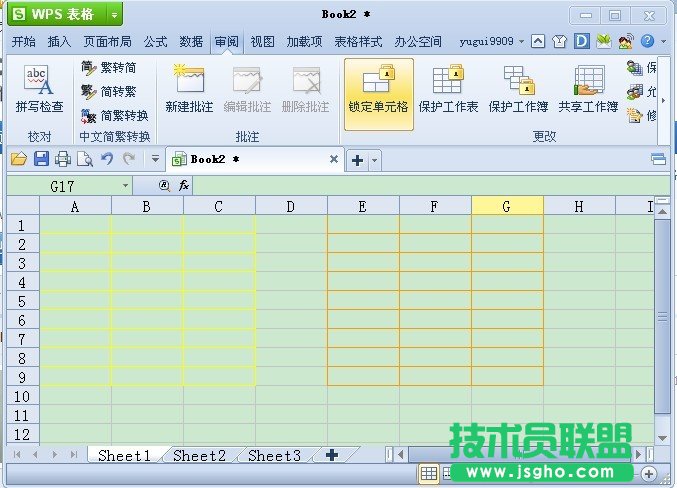Image resolution: width=677 pixels, height=488 pixels.
Task: Switch to Sheet1 tab
Action: point(124,456)
